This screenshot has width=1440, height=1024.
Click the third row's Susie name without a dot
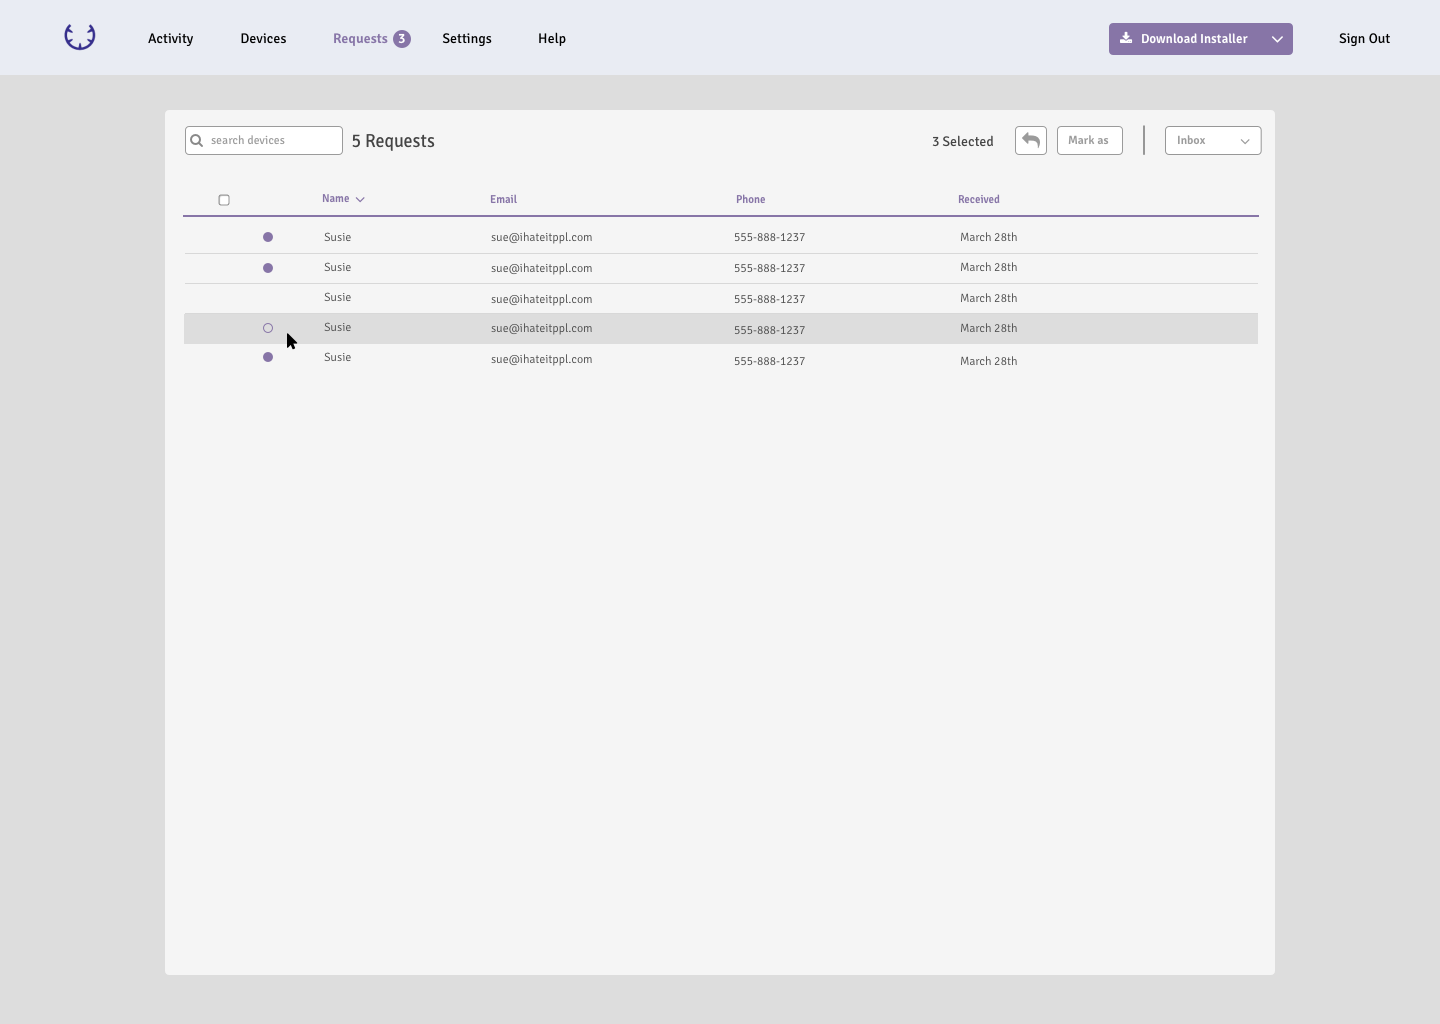[337, 297]
